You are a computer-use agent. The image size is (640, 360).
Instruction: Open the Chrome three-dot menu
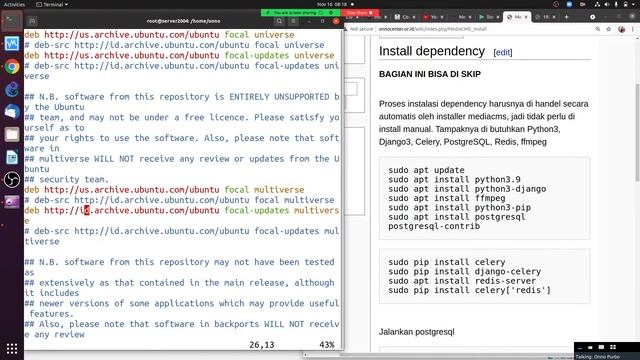point(633,29)
